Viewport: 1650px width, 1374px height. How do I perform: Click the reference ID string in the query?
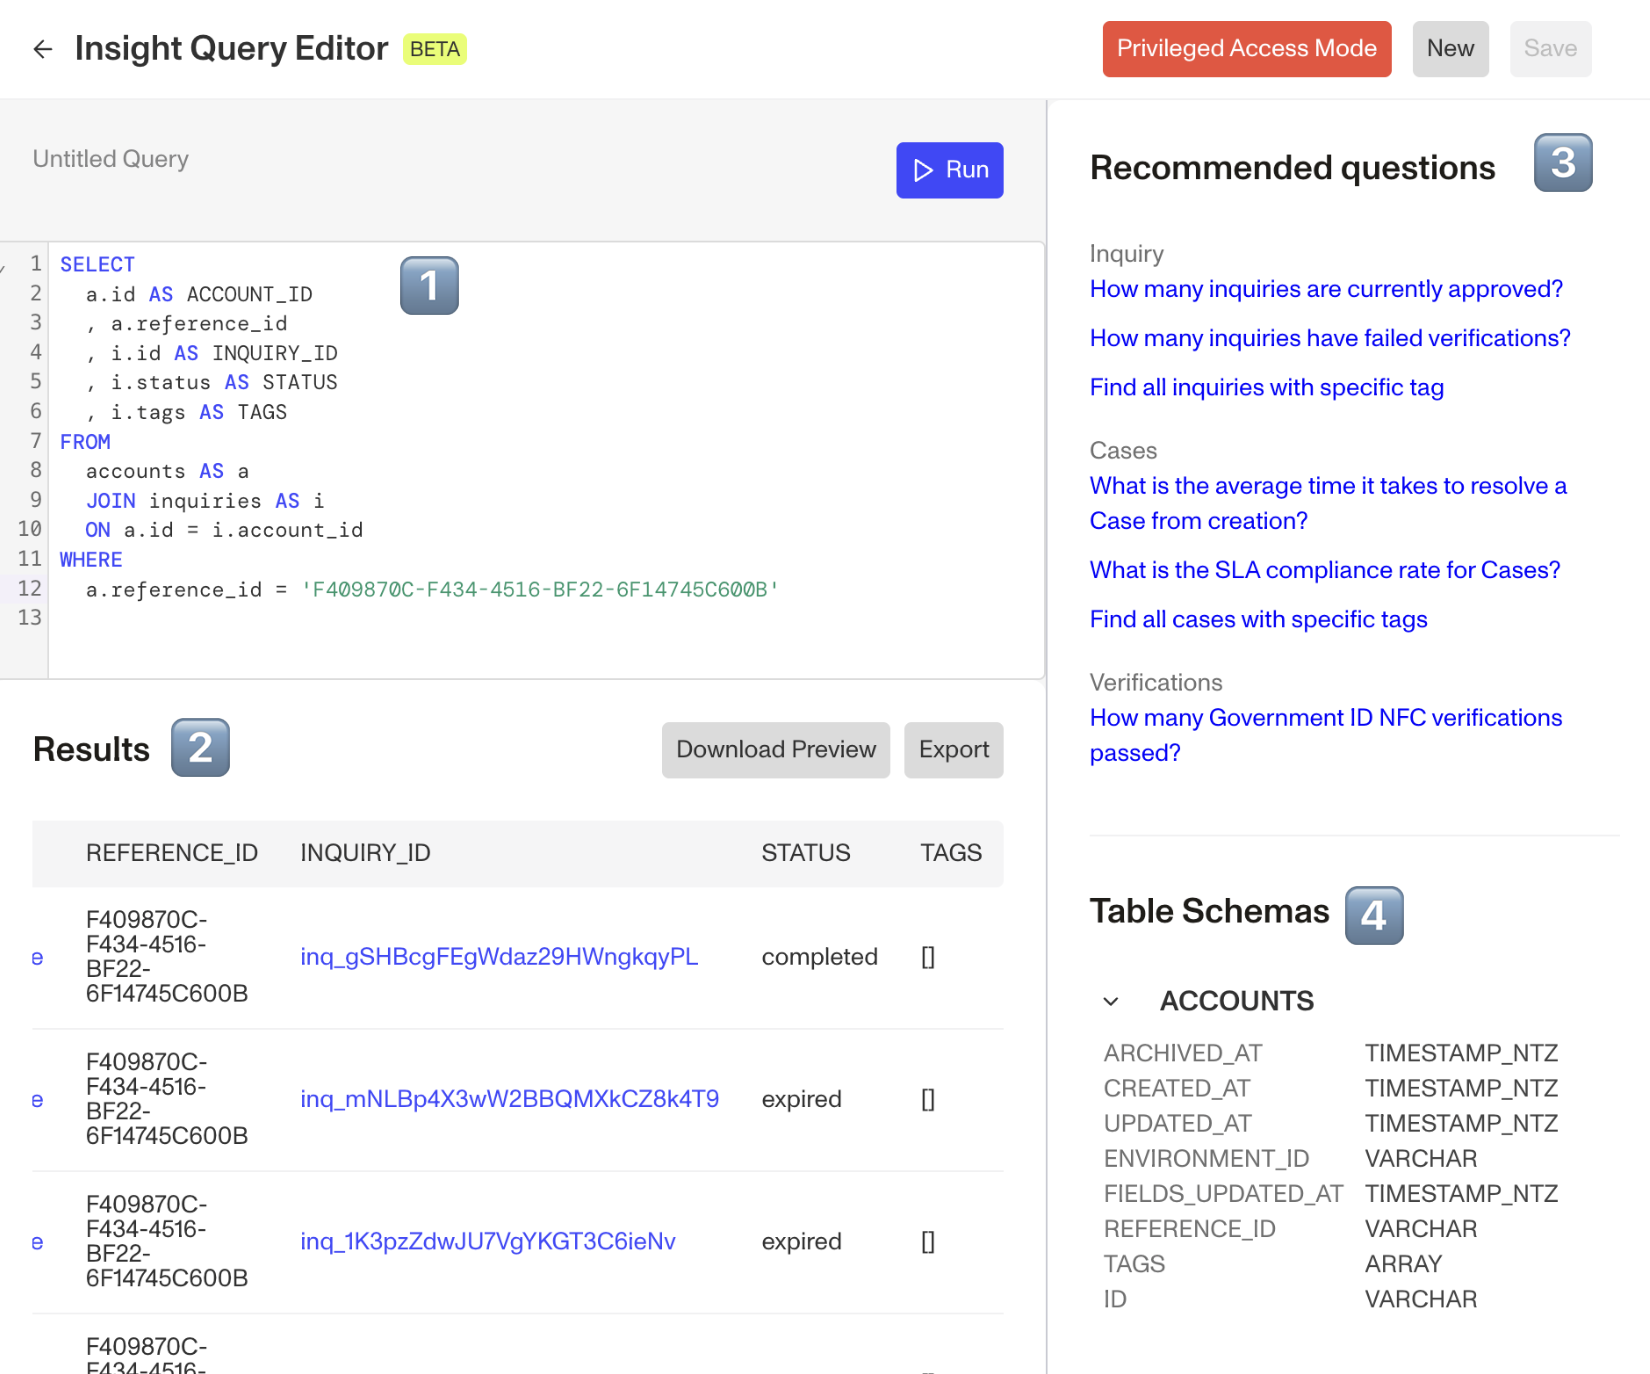click(540, 590)
